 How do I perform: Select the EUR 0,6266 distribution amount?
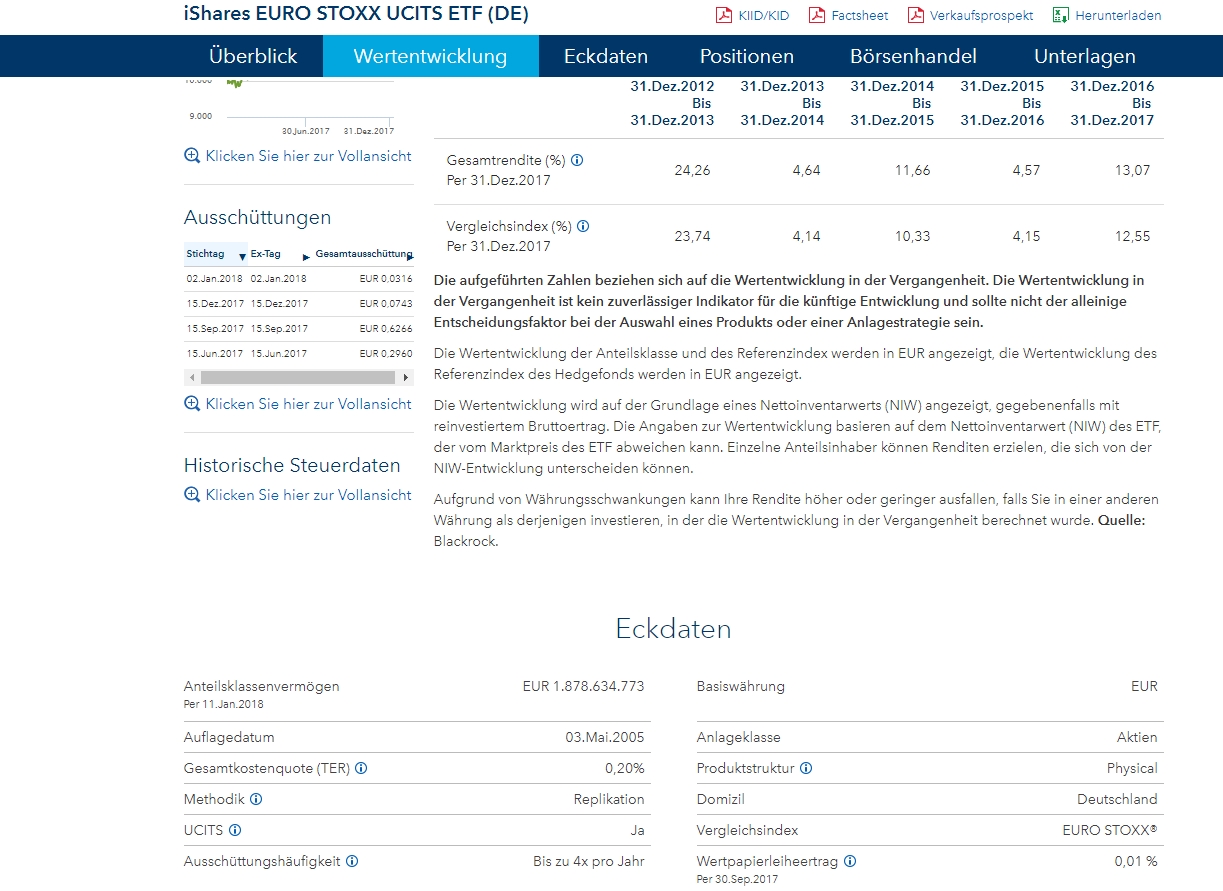pos(386,329)
